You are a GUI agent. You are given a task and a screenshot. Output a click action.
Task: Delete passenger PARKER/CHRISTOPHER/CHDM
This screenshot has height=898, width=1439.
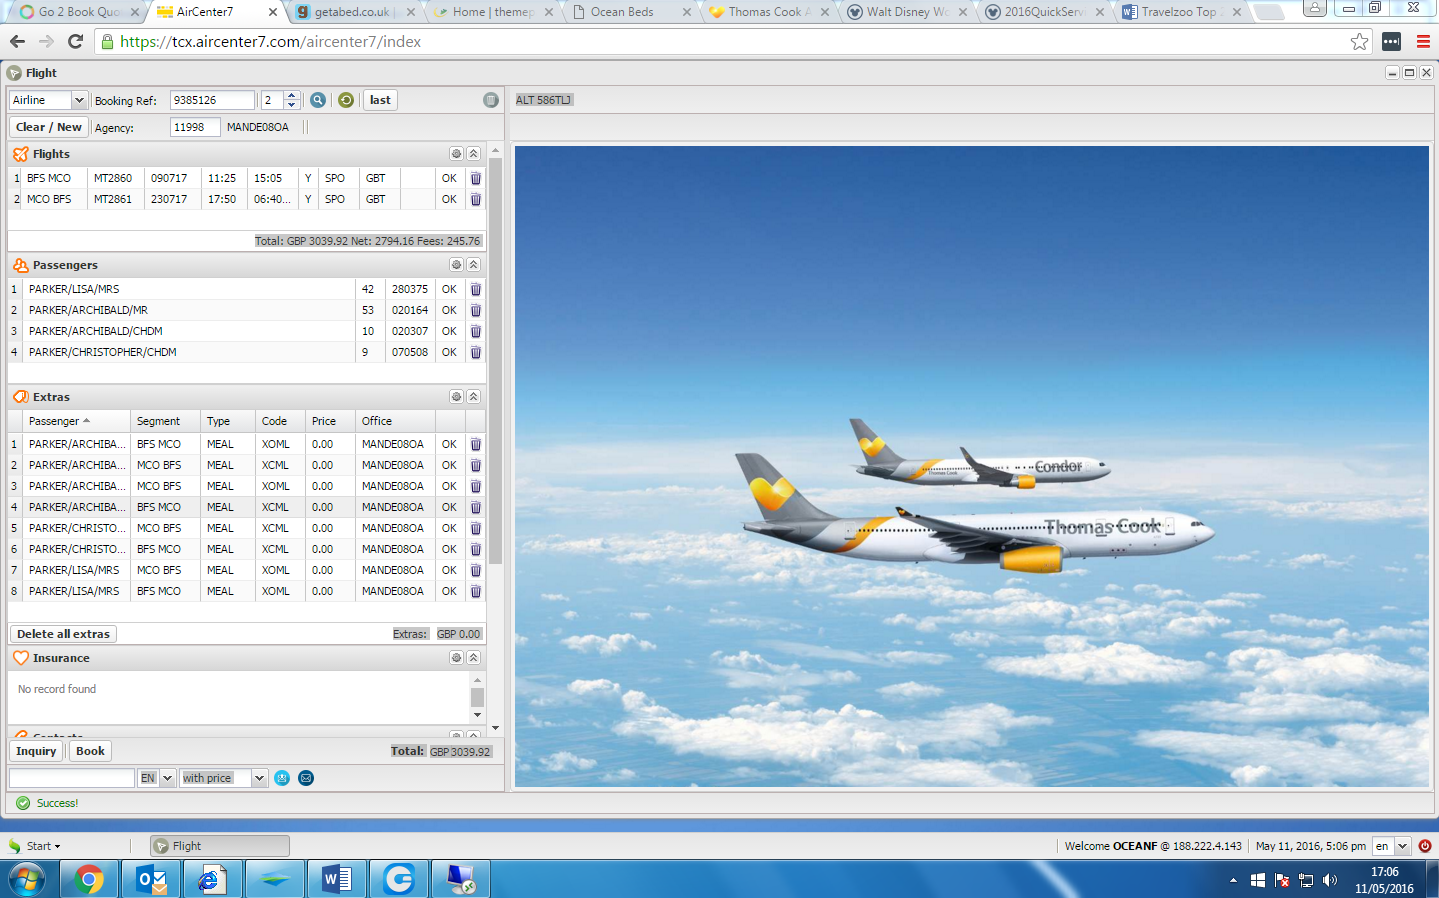476,352
